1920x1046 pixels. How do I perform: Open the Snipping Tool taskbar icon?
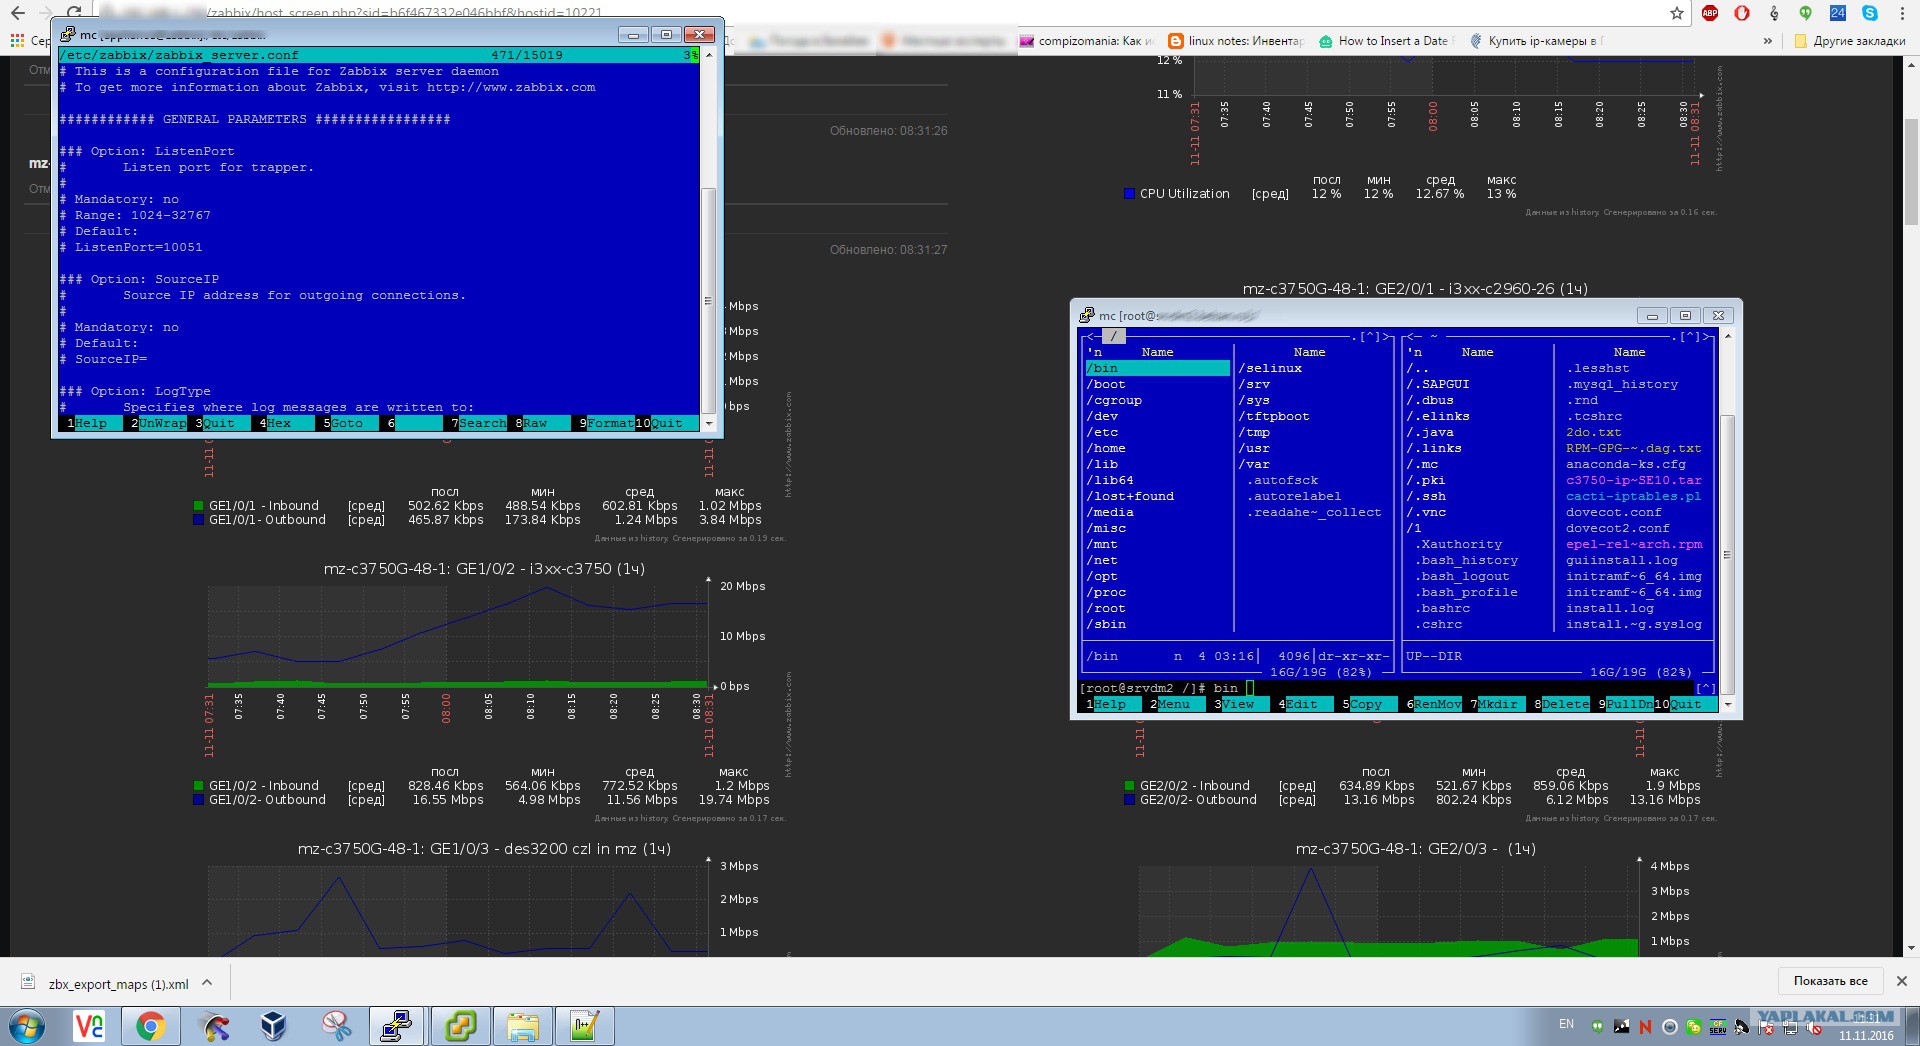pos(336,1026)
